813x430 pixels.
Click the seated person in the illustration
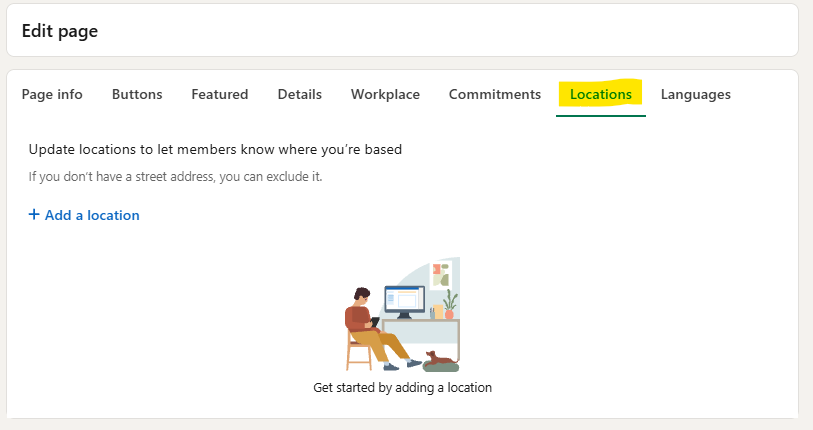[x=376, y=328]
